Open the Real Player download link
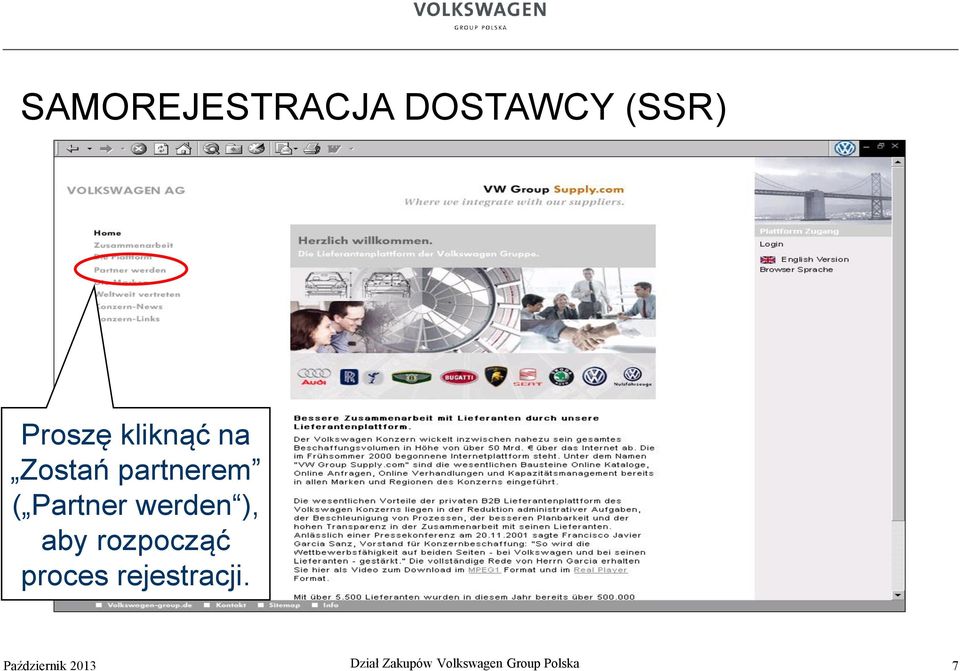Image resolution: width=960 pixels, height=671 pixels. tap(600, 570)
